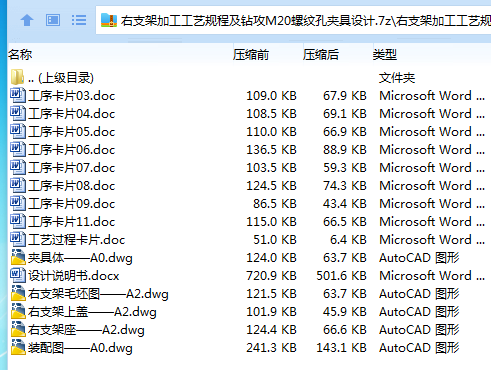
Task: Click the 文件夹 type label of parent directory
Action: tap(397, 78)
